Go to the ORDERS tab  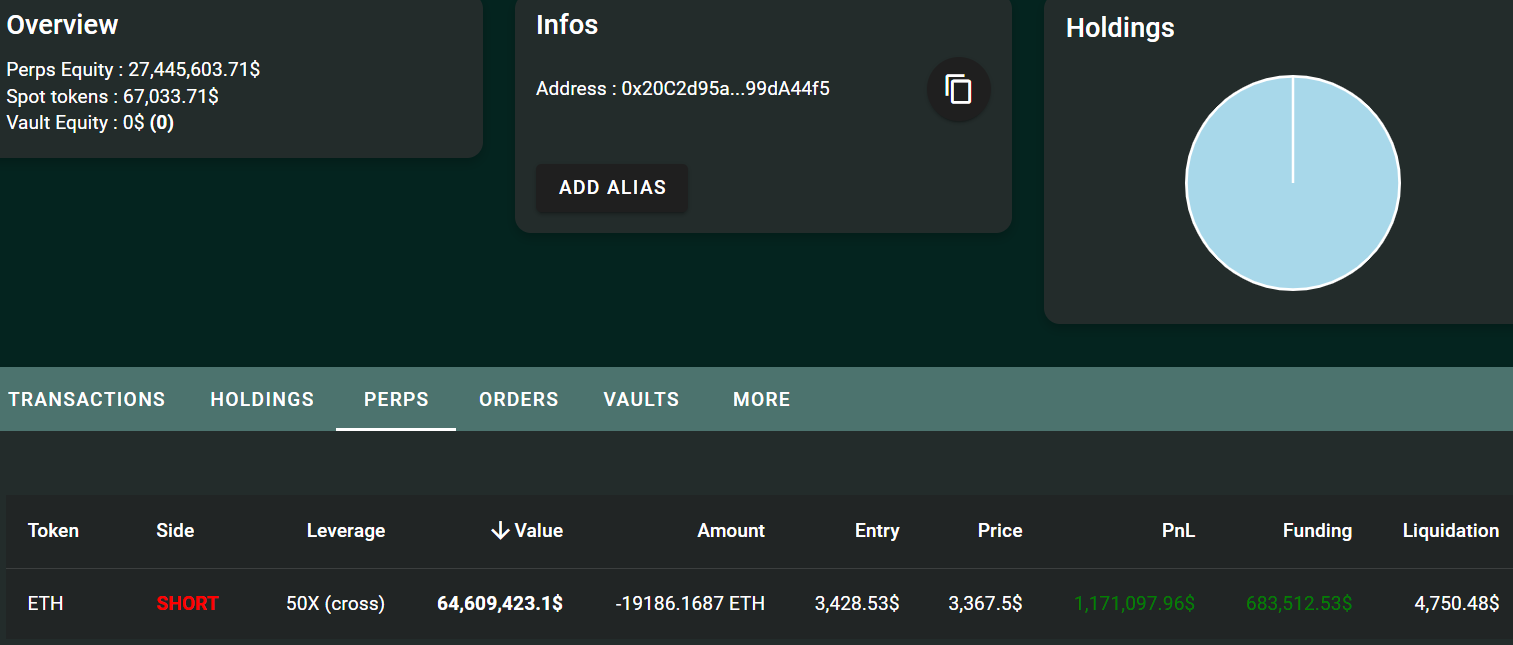(x=518, y=399)
